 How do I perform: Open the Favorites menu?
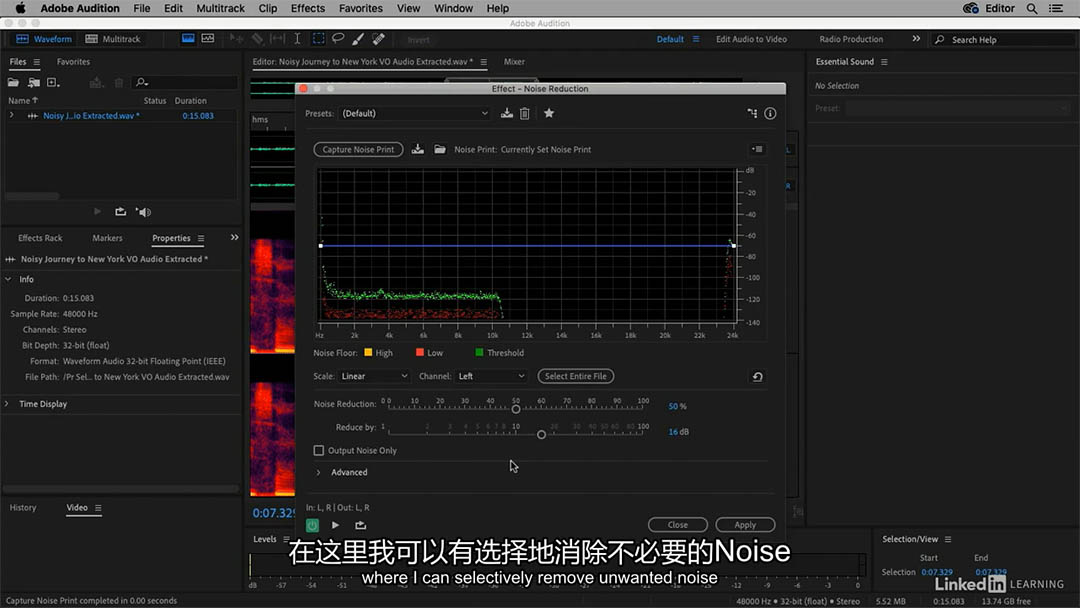(360, 8)
